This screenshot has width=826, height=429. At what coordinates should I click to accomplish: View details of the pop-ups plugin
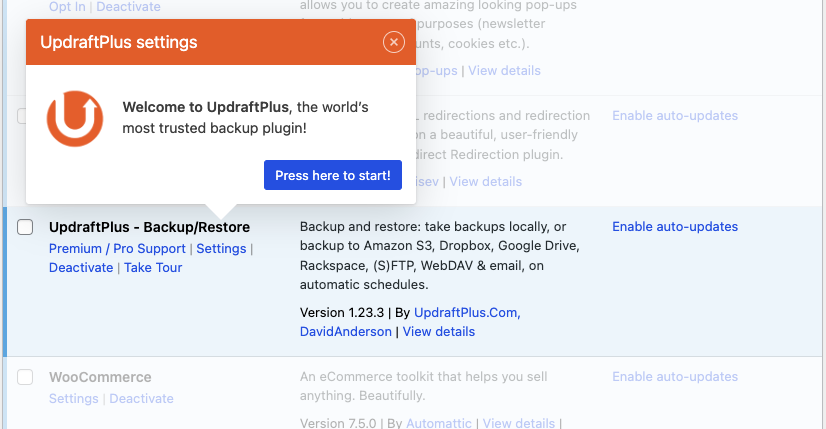pos(504,71)
